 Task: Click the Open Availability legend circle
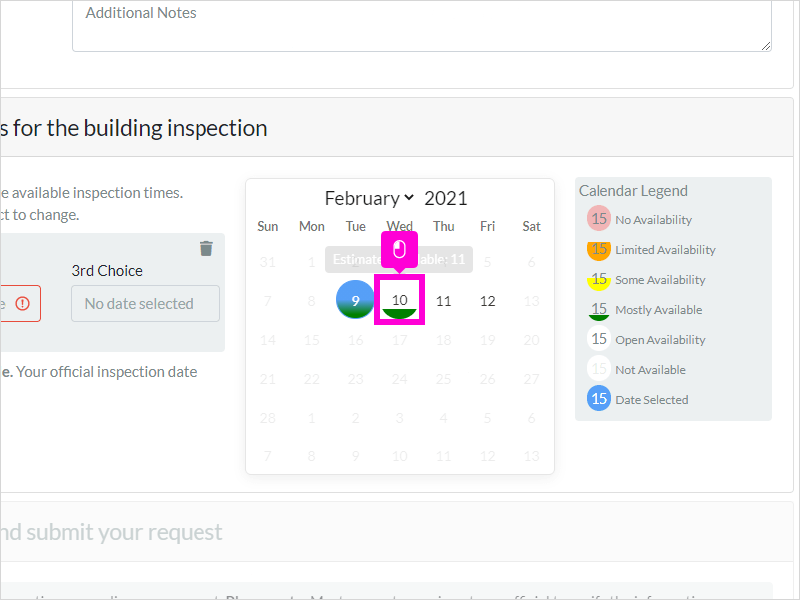[599, 339]
